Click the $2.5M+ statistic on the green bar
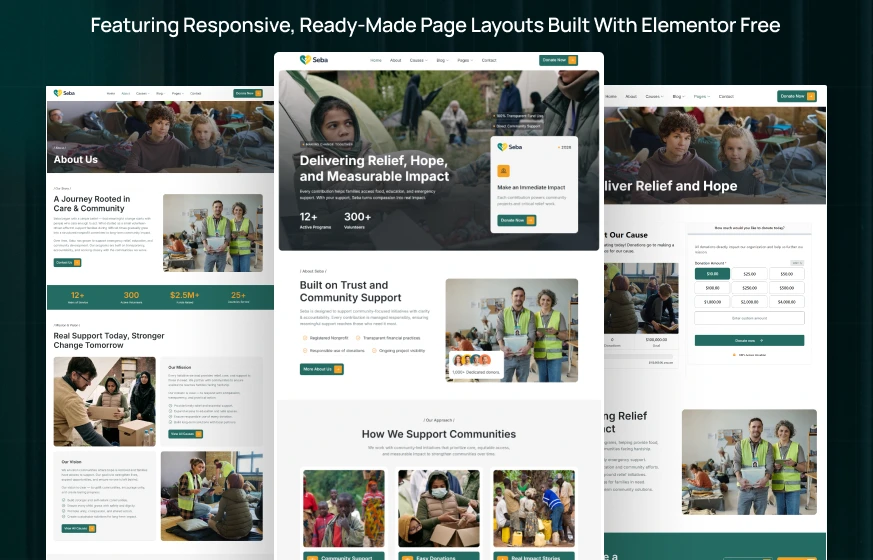 [185, 297]
